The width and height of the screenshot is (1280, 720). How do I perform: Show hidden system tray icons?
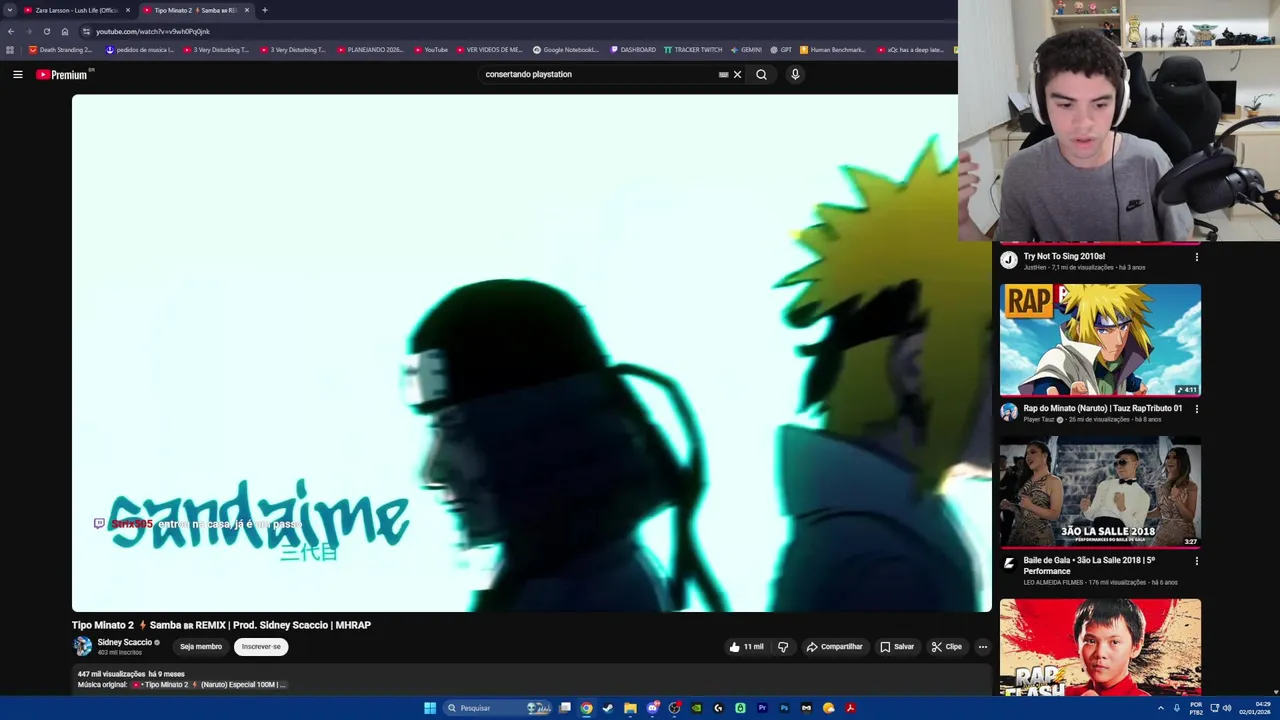[1161, 708]
